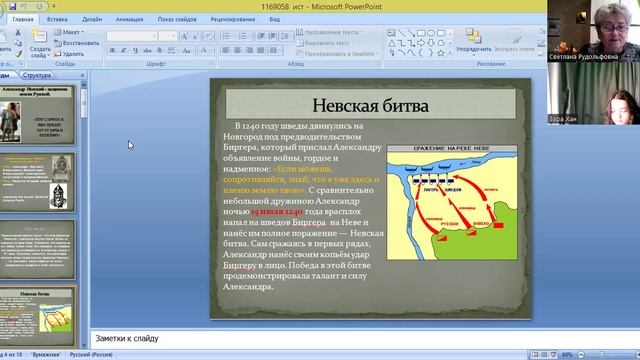Viewport: 640px width, 360px height.
Task: Select the straight line shape
Action: click(402, 33)
